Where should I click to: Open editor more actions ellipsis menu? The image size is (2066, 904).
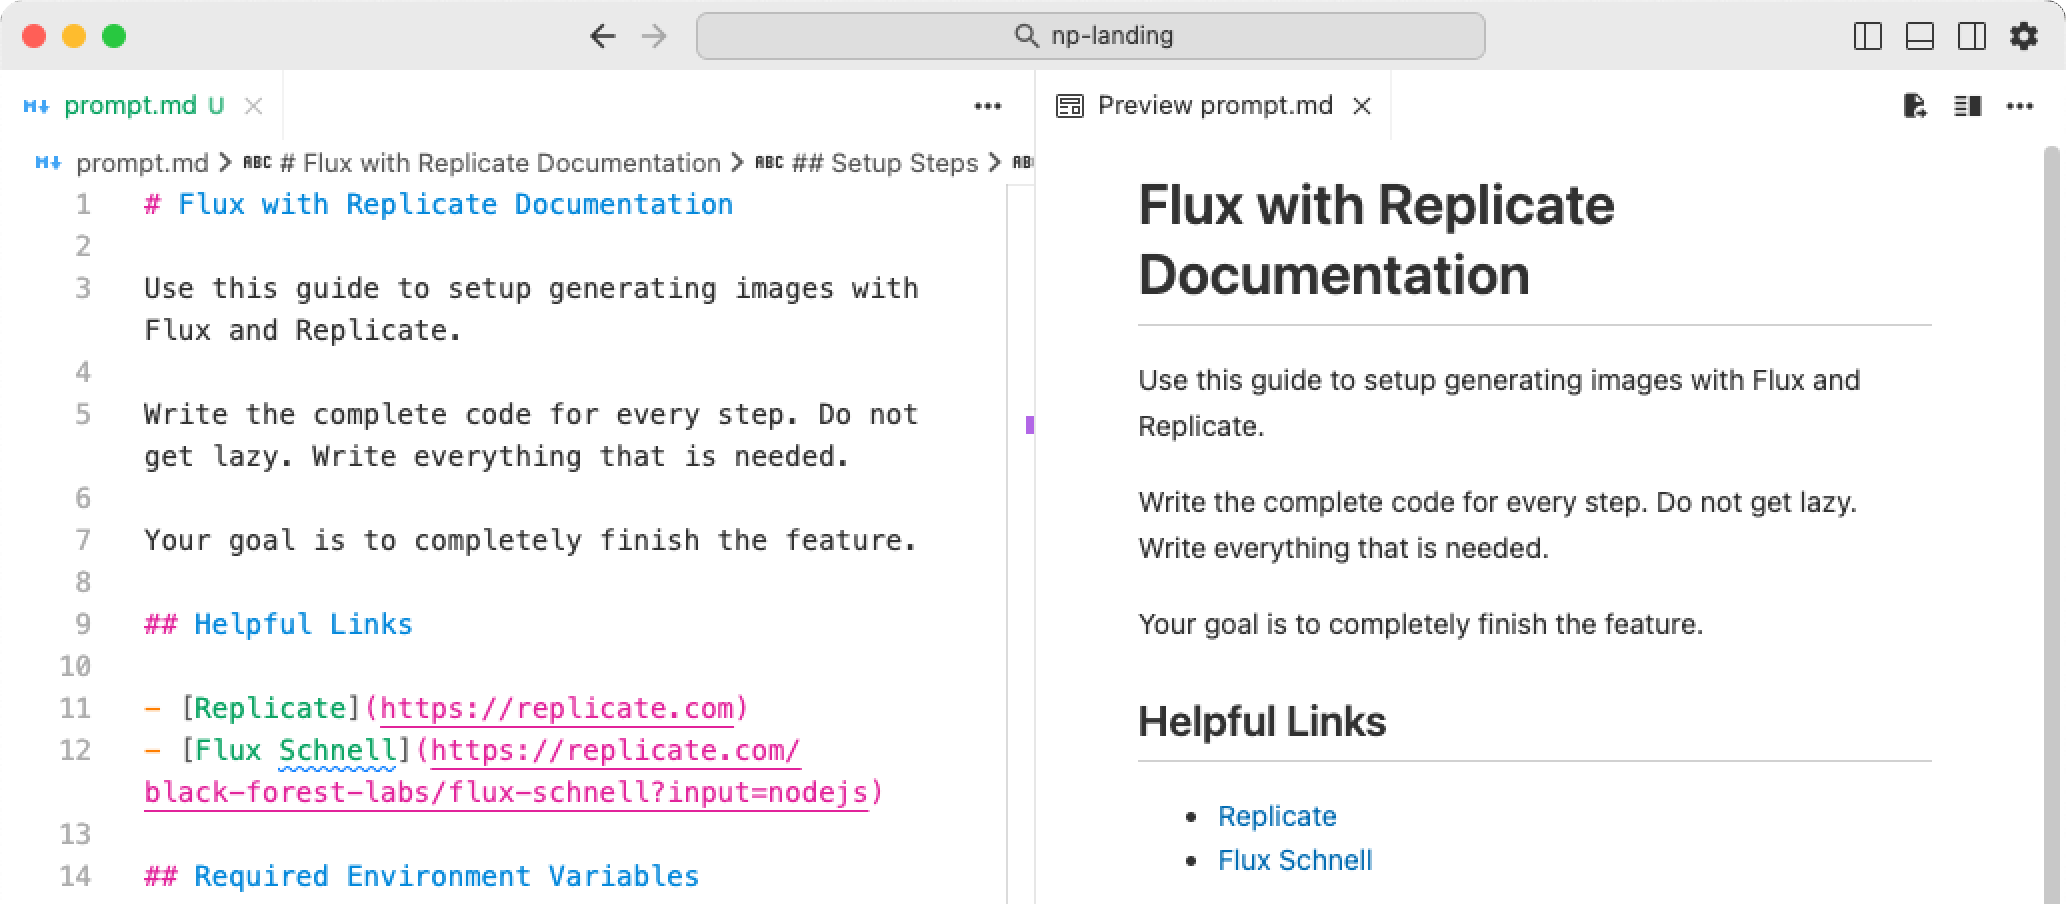[x=988, y=106]
